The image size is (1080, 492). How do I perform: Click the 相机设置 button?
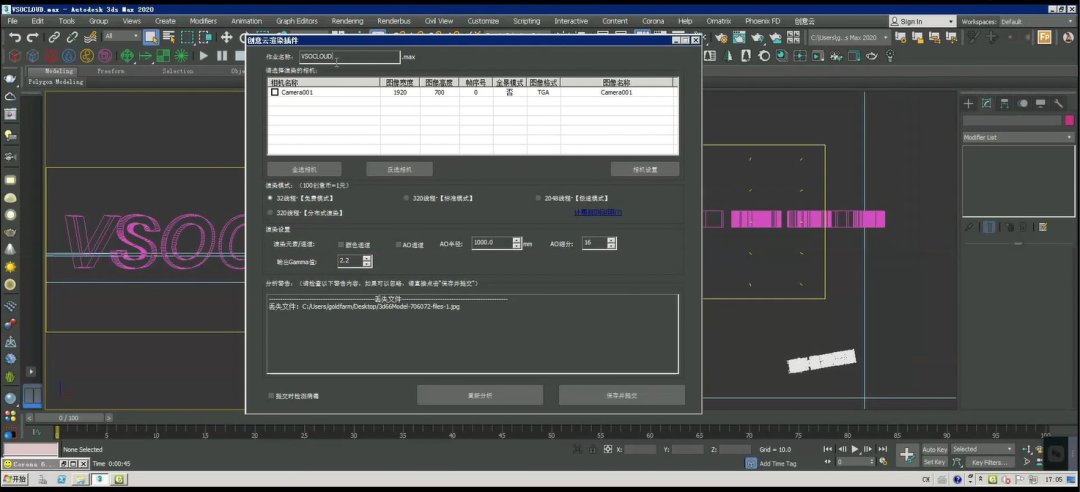click(645, 169)
